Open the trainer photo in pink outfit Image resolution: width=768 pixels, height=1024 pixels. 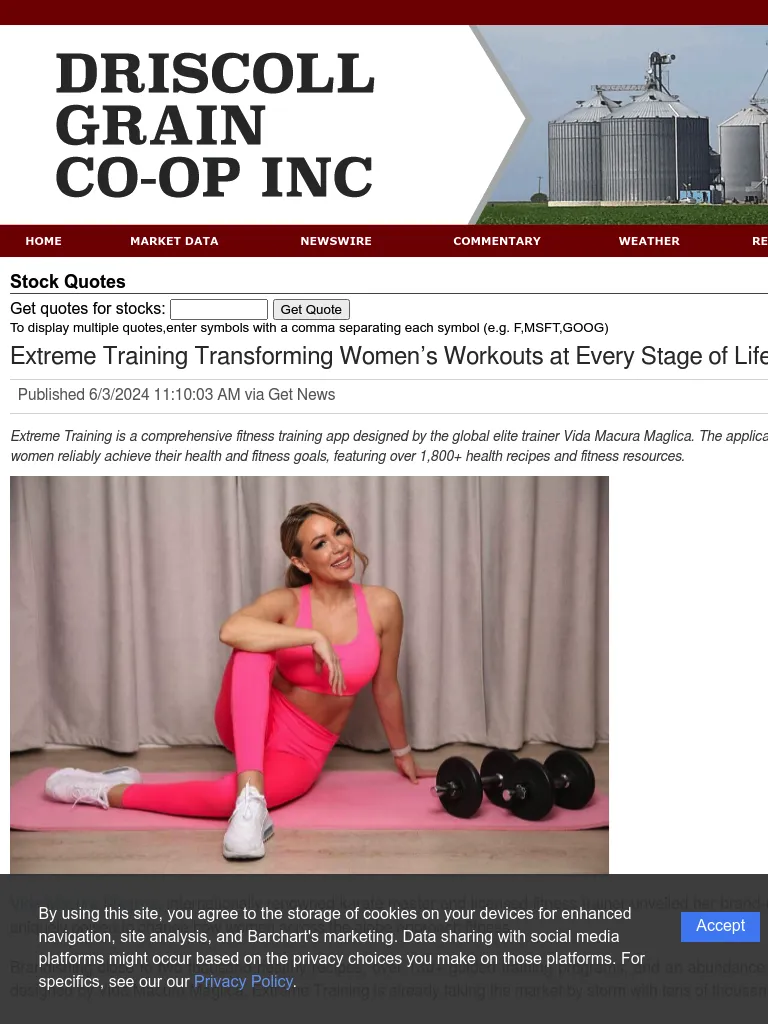[x=310, y=675]
